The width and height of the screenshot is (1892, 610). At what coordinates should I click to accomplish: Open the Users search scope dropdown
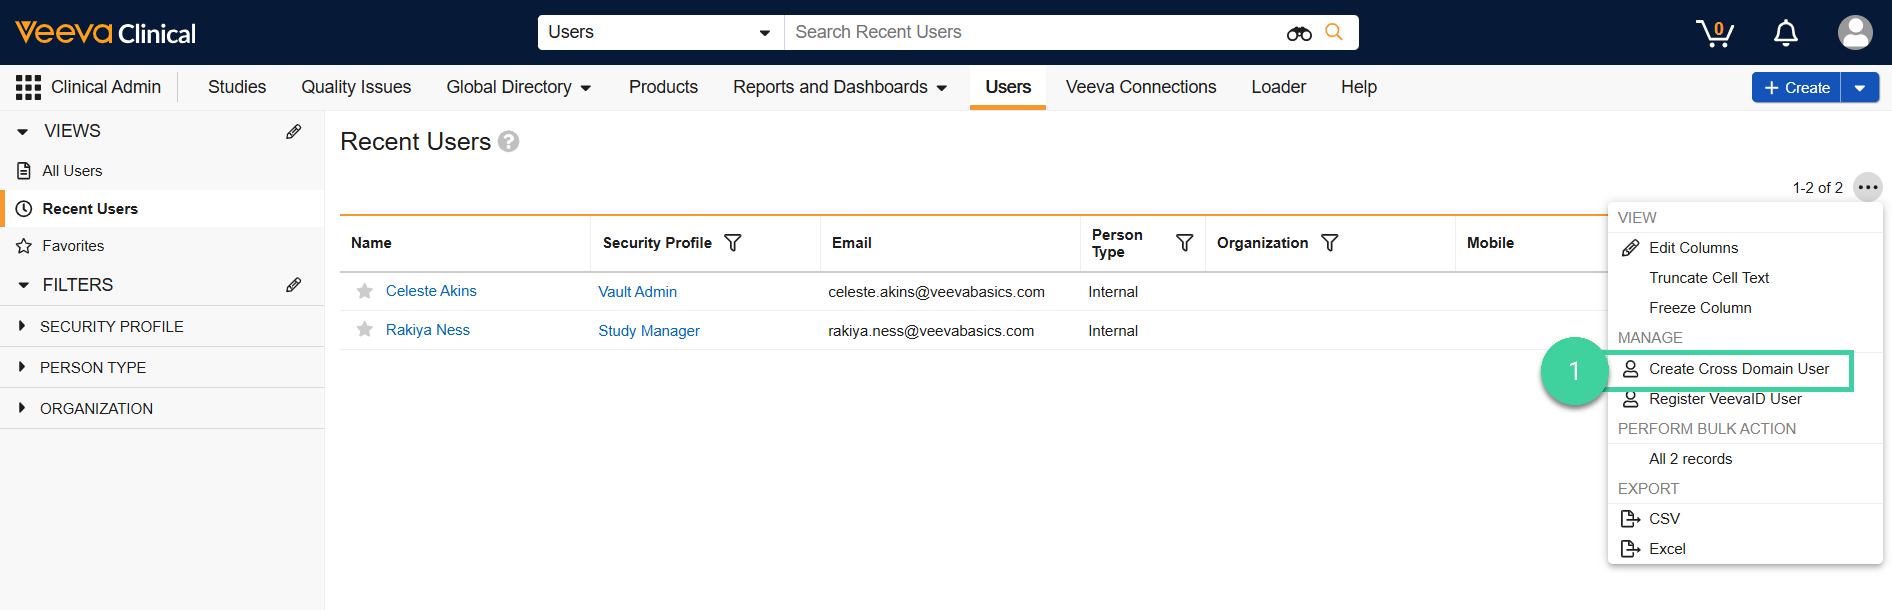(660, 32)
